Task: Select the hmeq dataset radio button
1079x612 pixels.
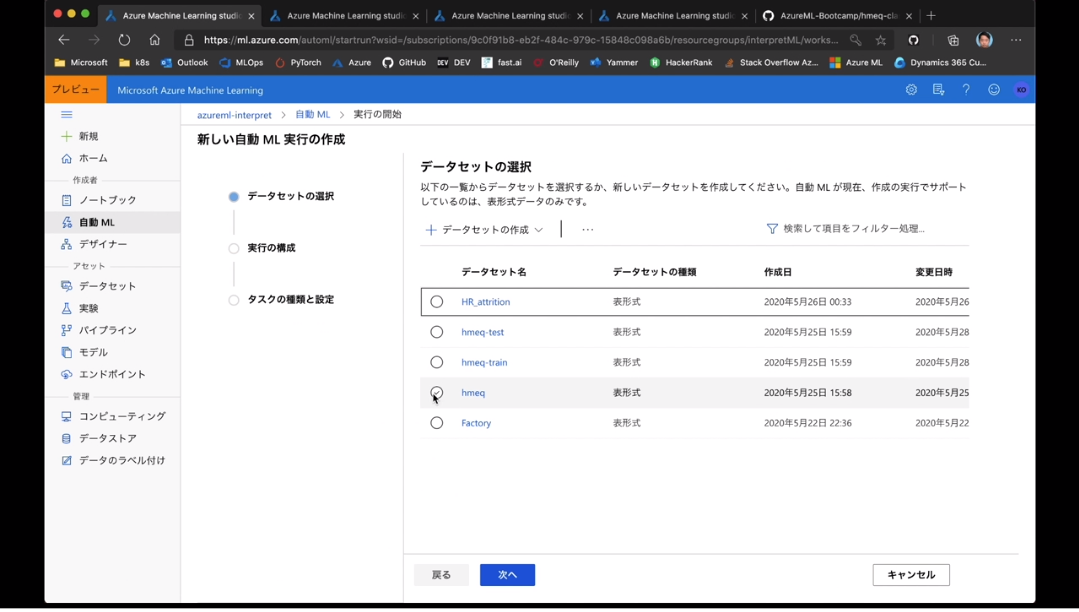Action: [x=436, y=392]
